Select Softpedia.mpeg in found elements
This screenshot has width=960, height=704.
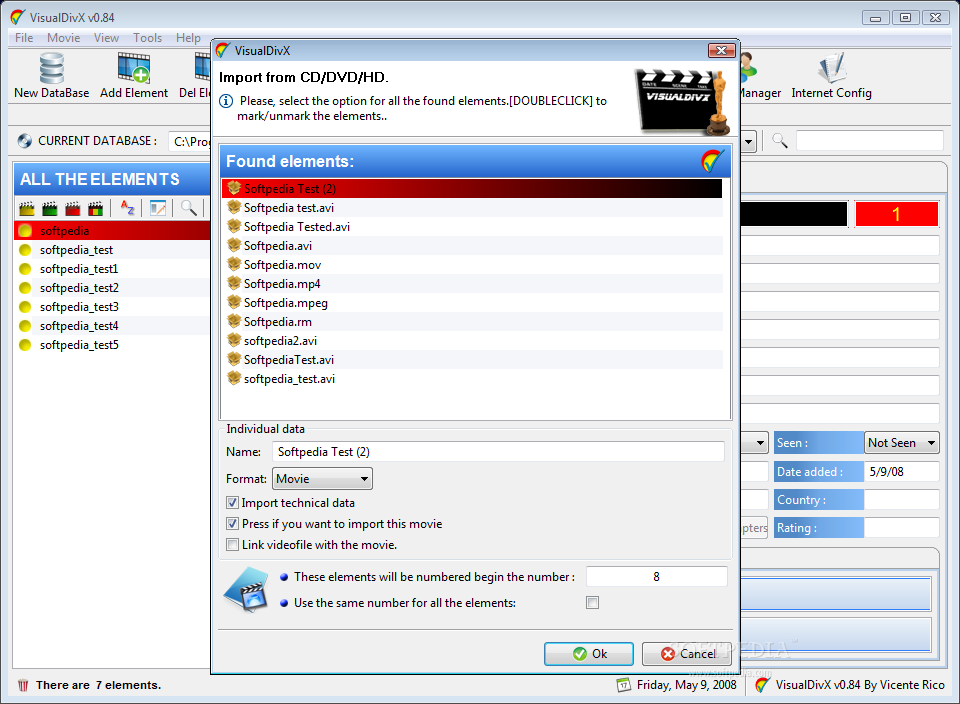(x=472, y=302)
